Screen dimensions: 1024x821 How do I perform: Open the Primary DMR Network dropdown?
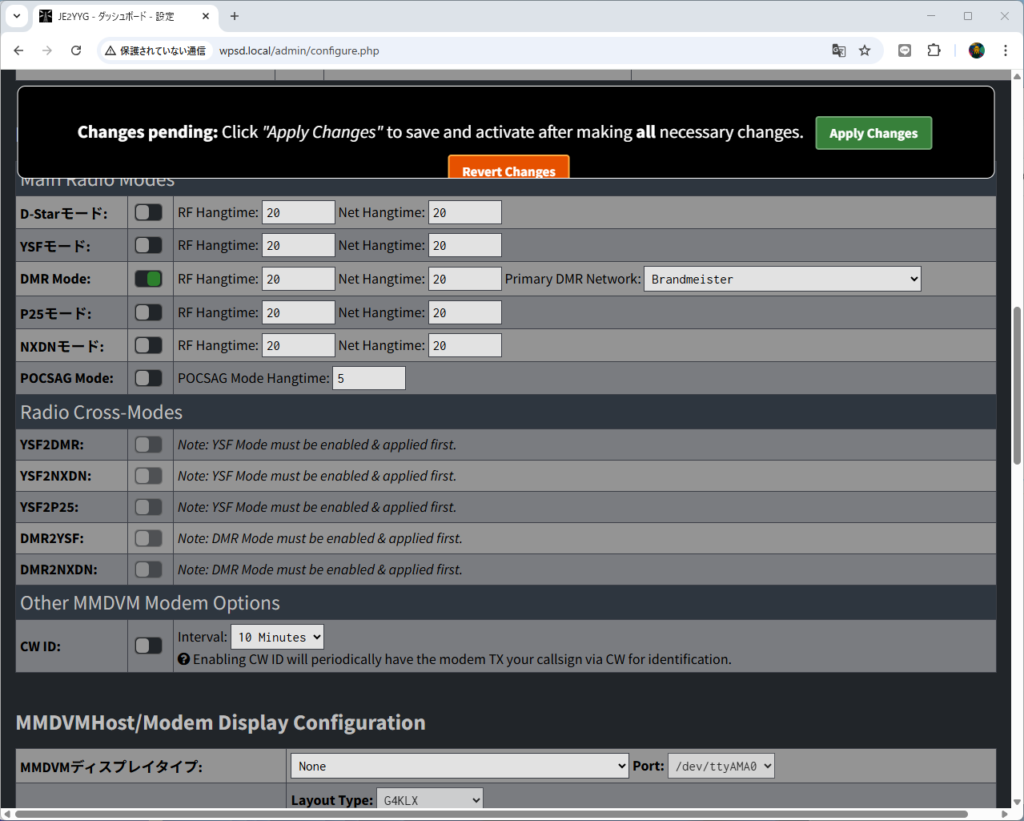[x=782, y=279]
